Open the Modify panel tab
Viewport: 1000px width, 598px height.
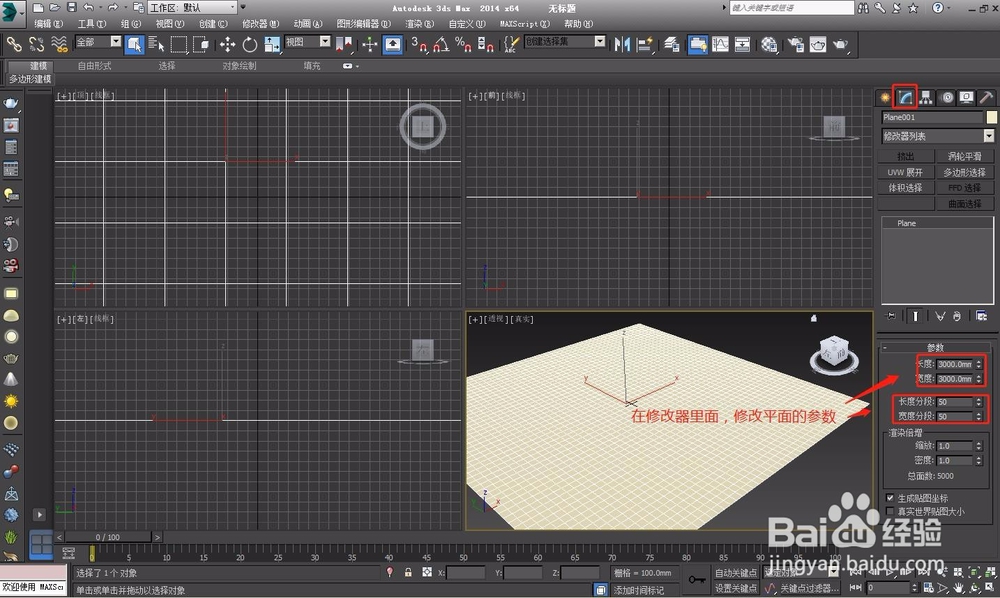tap(905, 98)
